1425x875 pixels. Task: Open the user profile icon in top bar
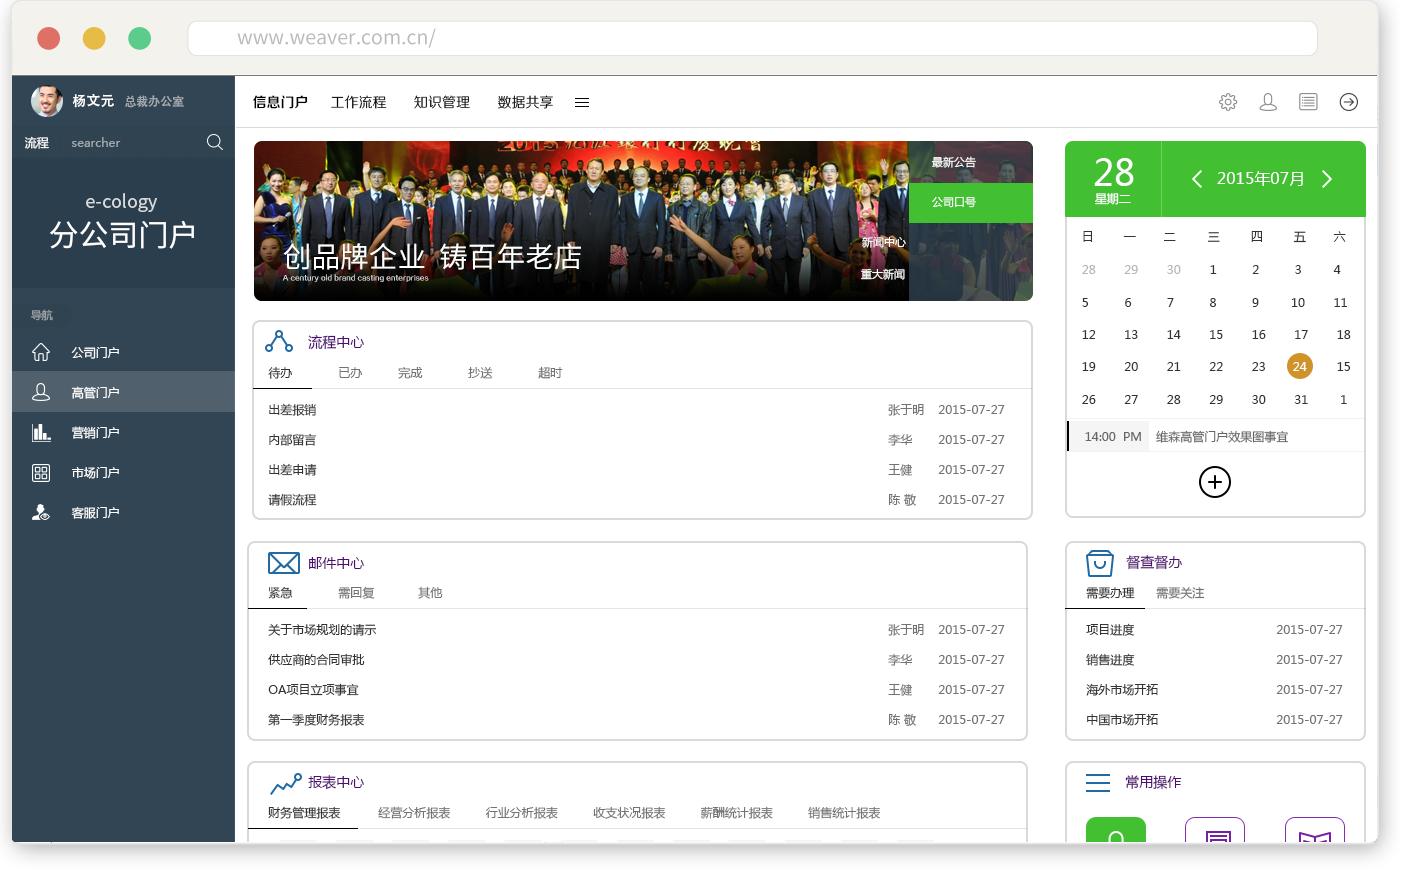coord(1268,102)
